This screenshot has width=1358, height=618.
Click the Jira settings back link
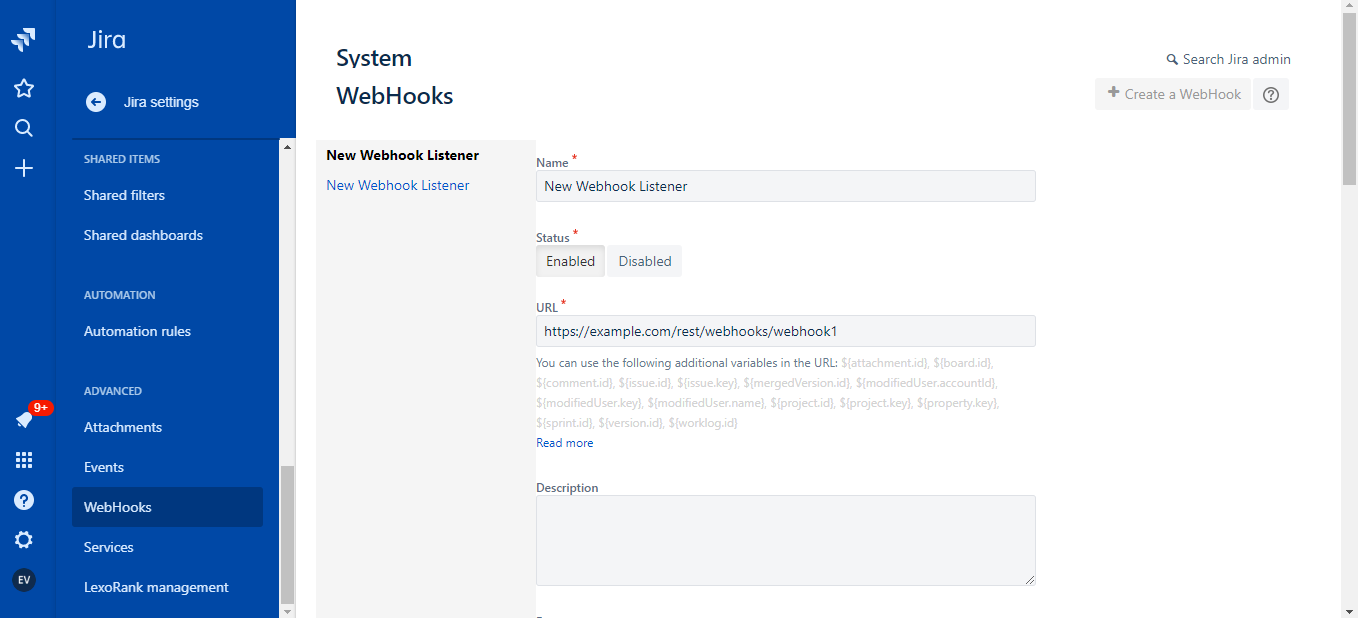161,102
